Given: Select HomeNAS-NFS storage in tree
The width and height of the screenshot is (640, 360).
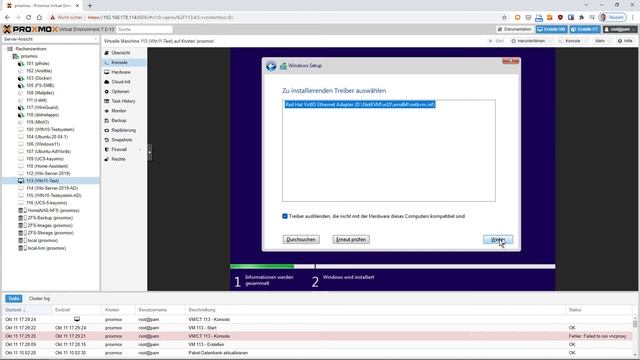Looking at the screenshot, I should pyautogui.click(x=53, y=211).
